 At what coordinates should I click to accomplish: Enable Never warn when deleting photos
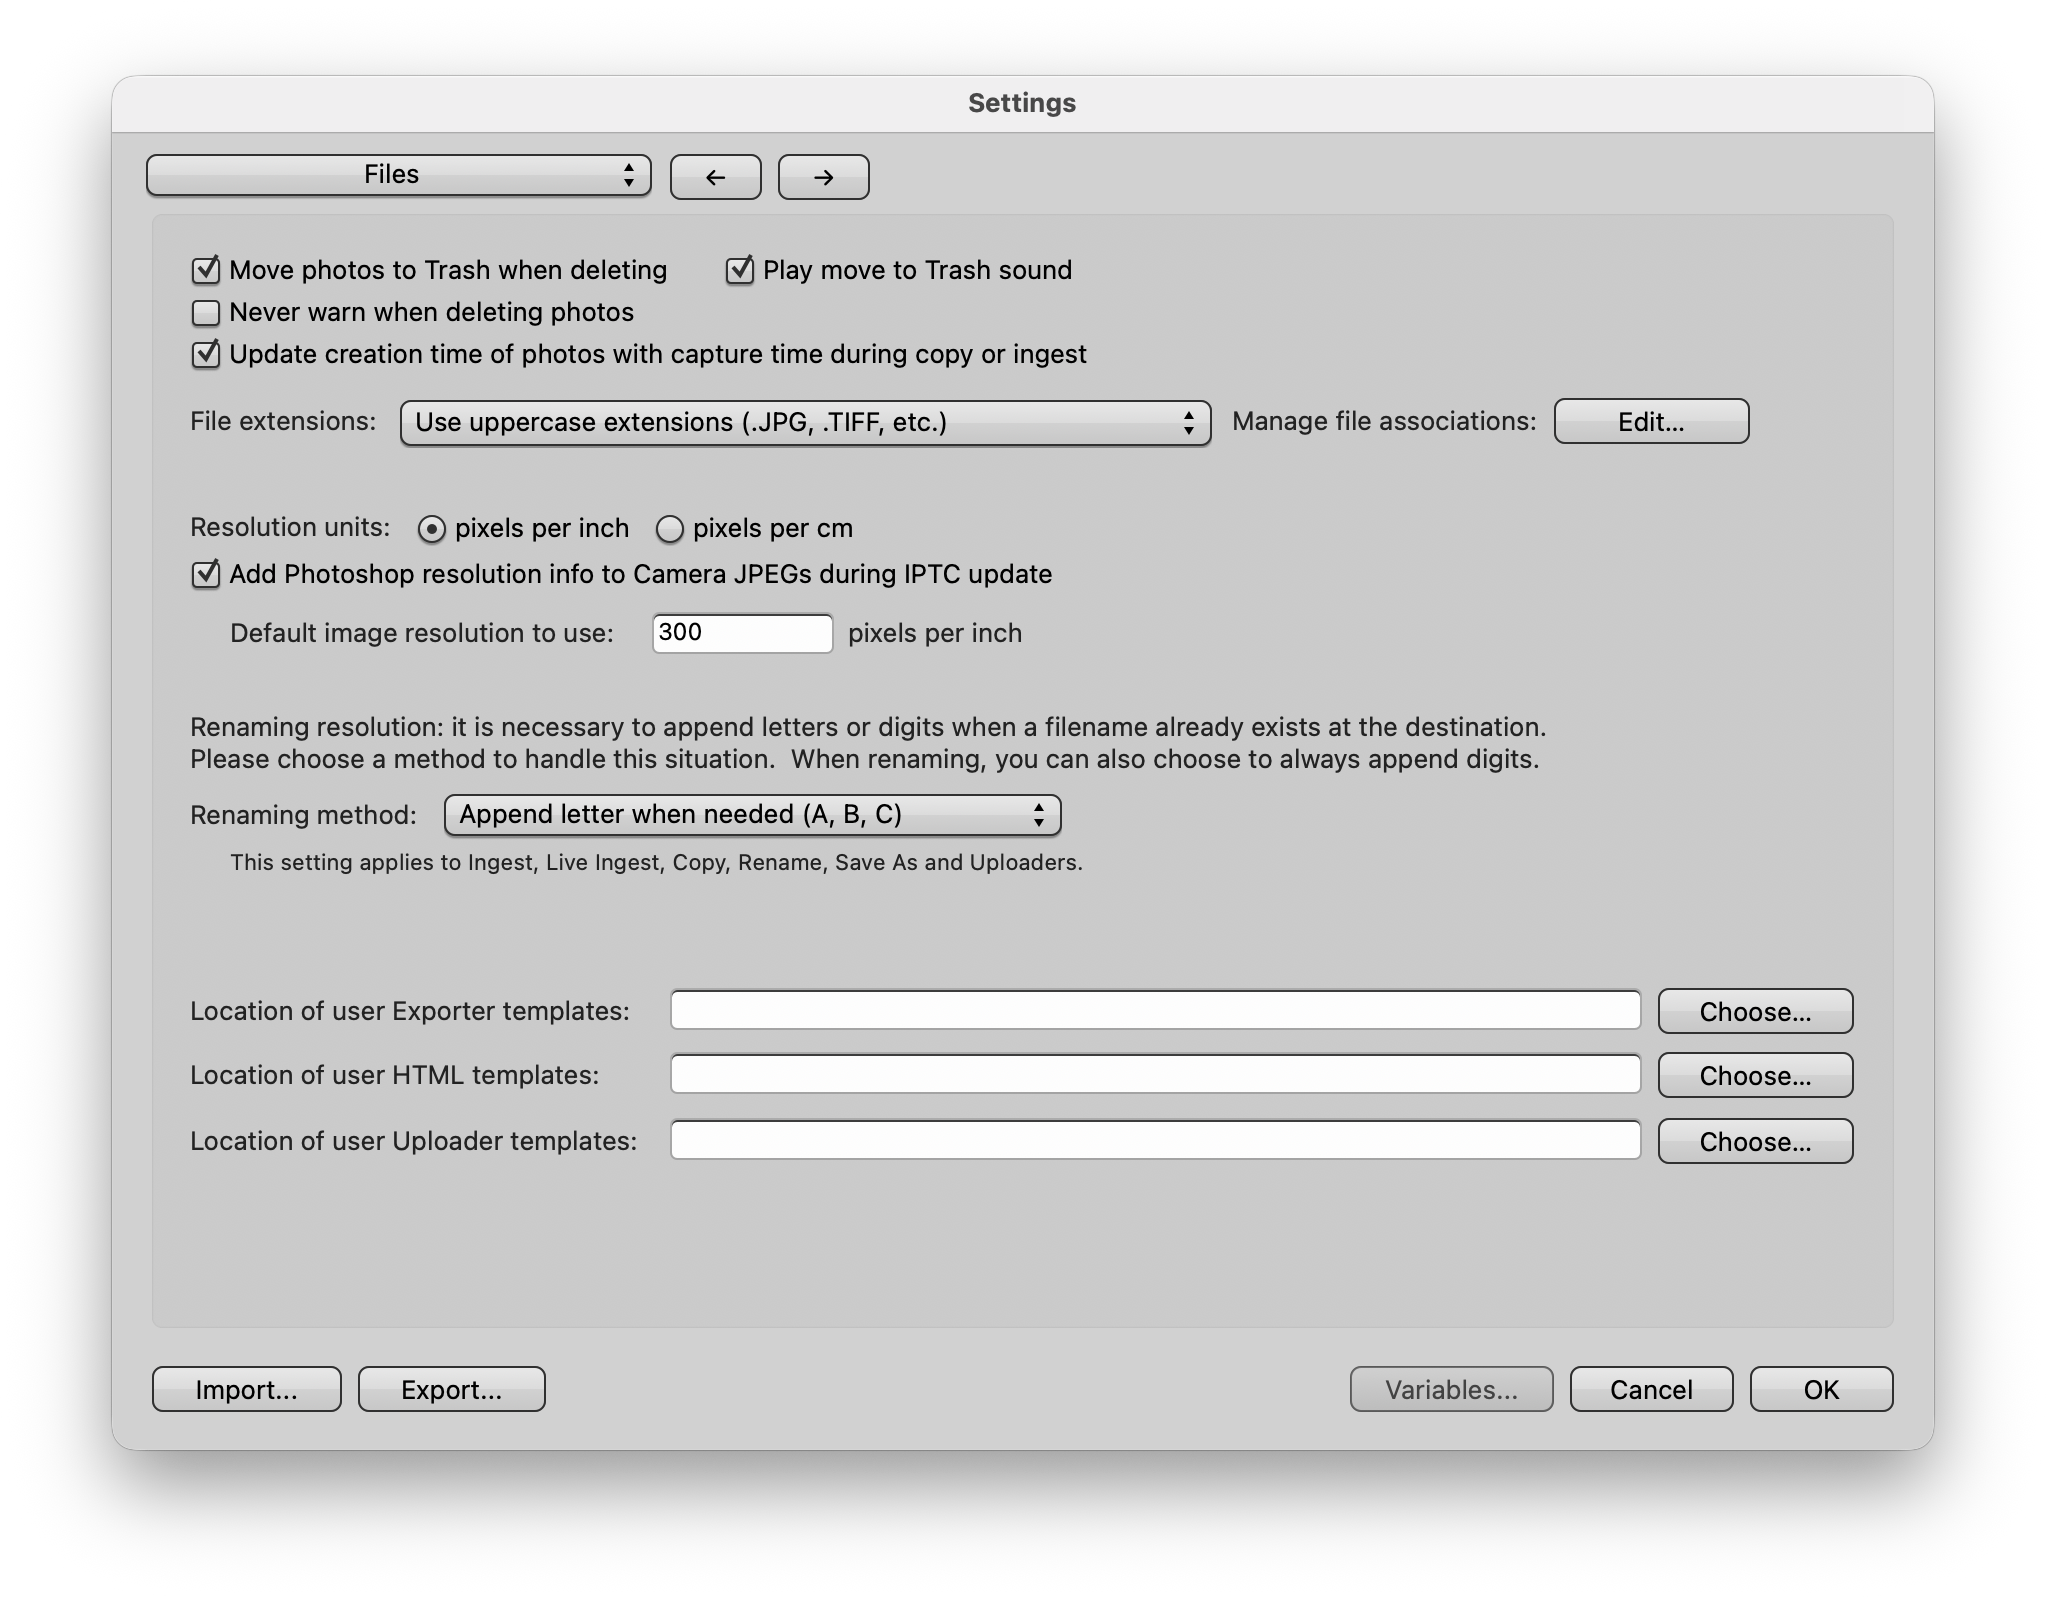point(206,313)
